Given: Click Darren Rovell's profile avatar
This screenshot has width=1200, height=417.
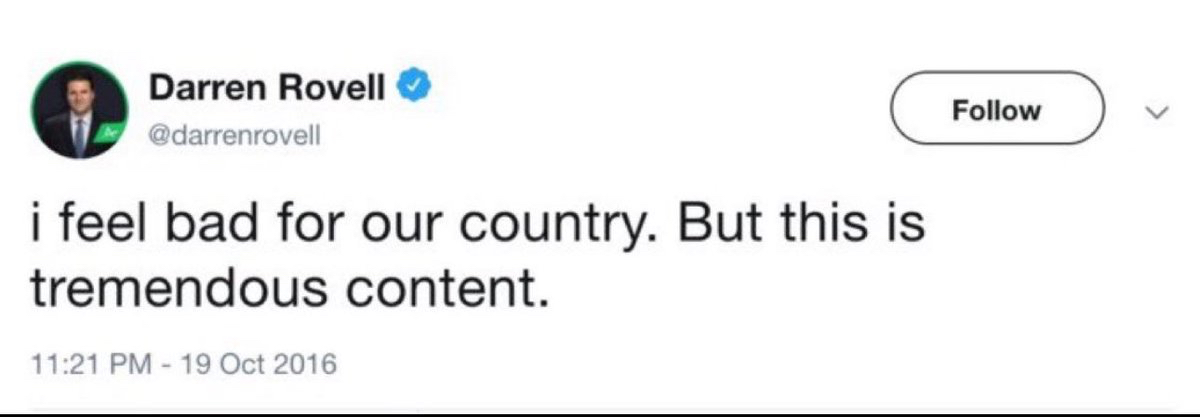Looking at the screenshot, I should pos(78,115).
